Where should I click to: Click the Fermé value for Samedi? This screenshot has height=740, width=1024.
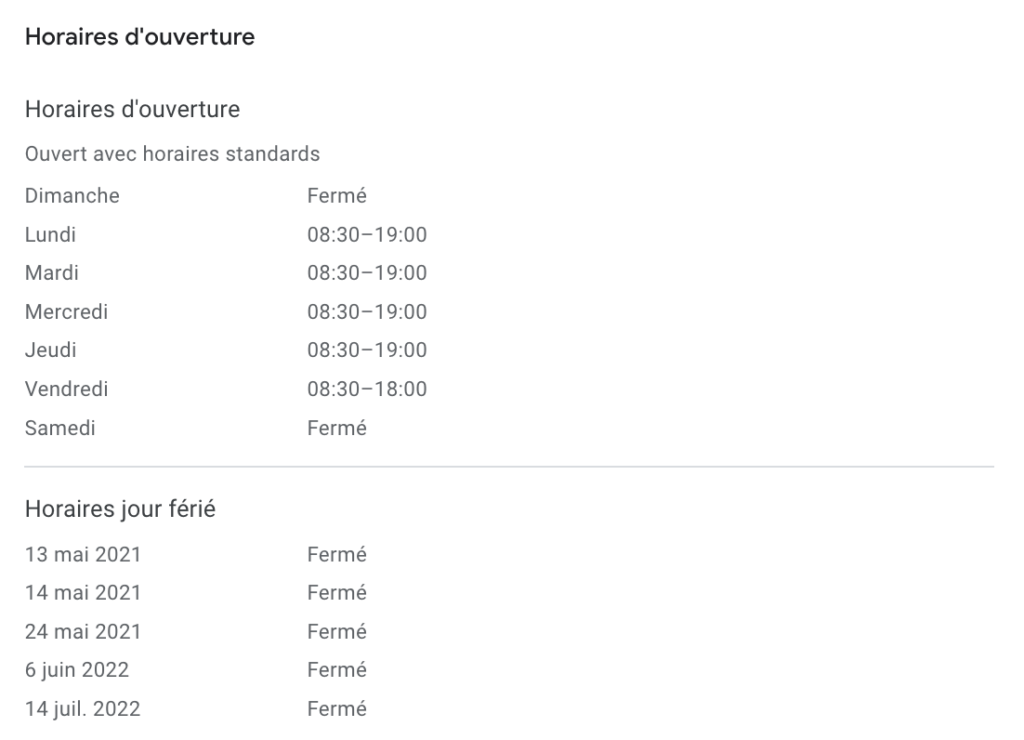point(337,428)
